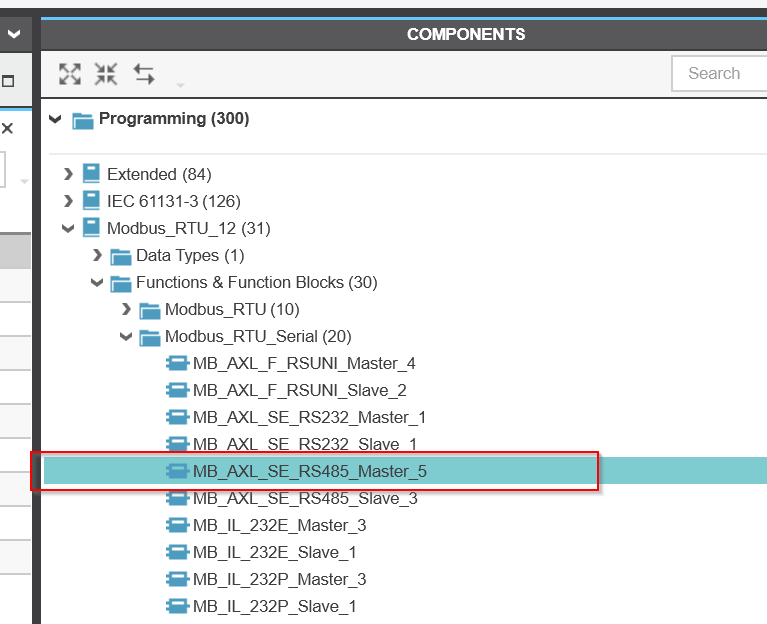The width and height of the screenshot is (767, 624).
Task: Select MB_IL_232P_Slave_1 function block
Action: 274,606
